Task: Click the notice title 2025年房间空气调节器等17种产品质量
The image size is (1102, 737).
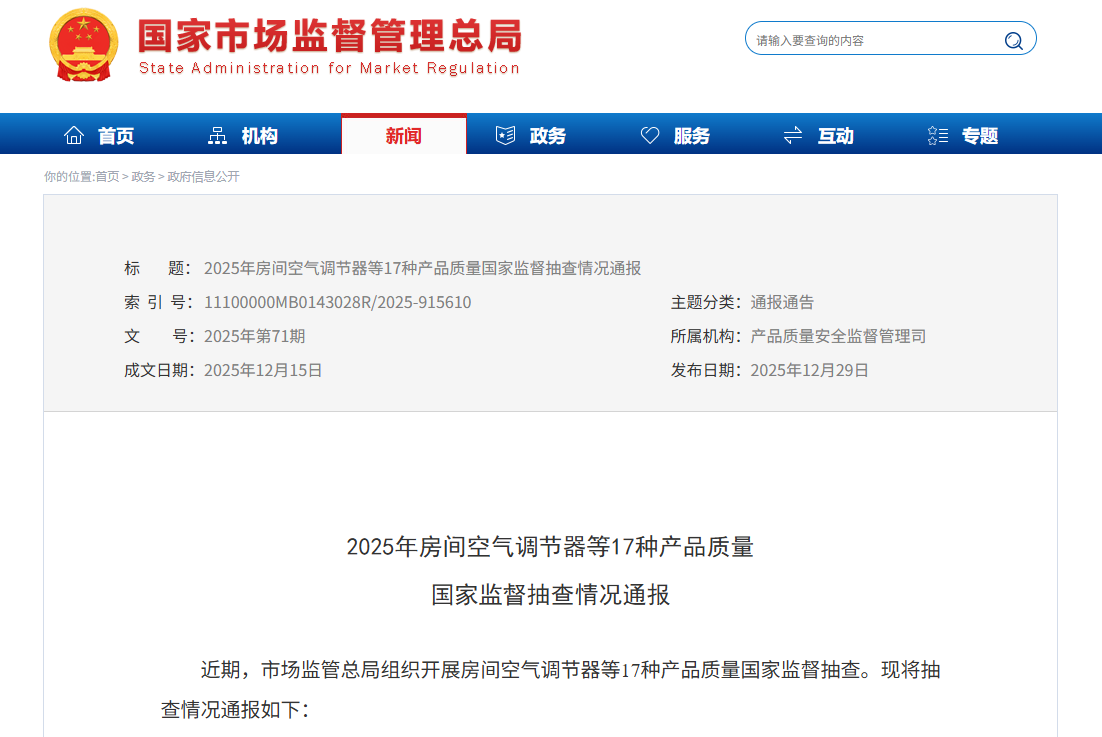Action: tap(551, 547)
